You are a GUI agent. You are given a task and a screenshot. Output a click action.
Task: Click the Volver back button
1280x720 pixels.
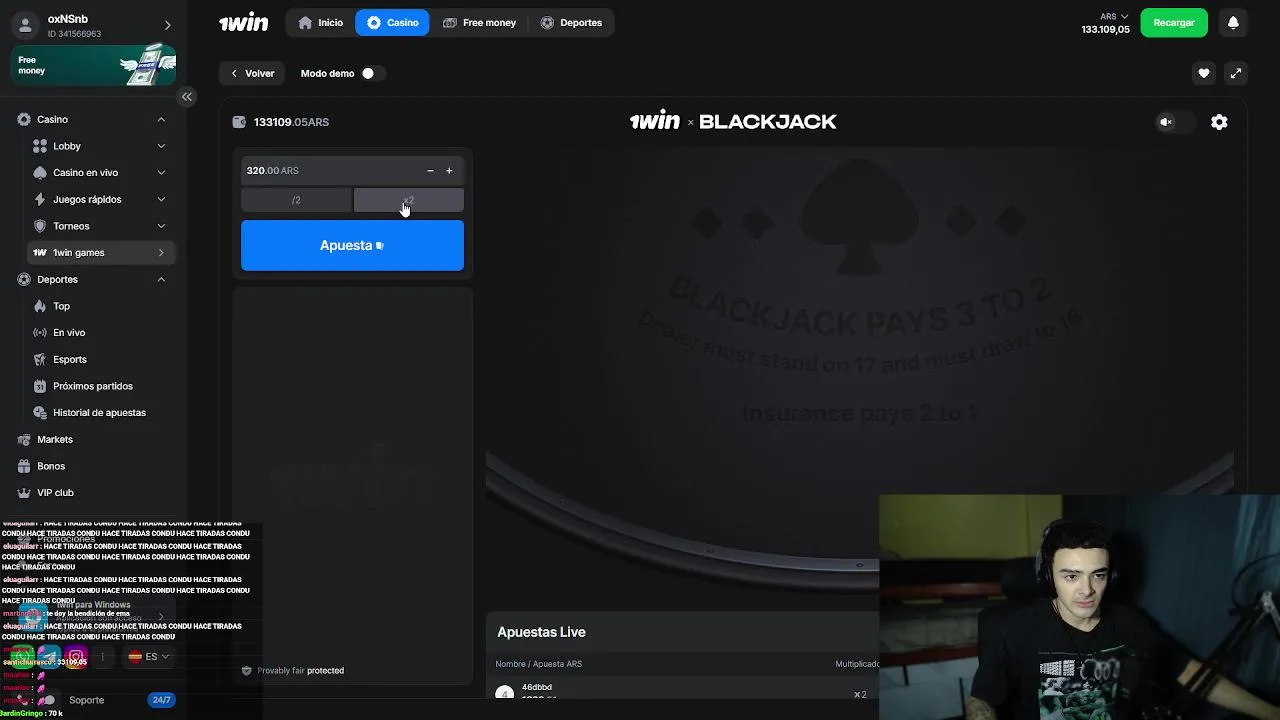[252, 73]
